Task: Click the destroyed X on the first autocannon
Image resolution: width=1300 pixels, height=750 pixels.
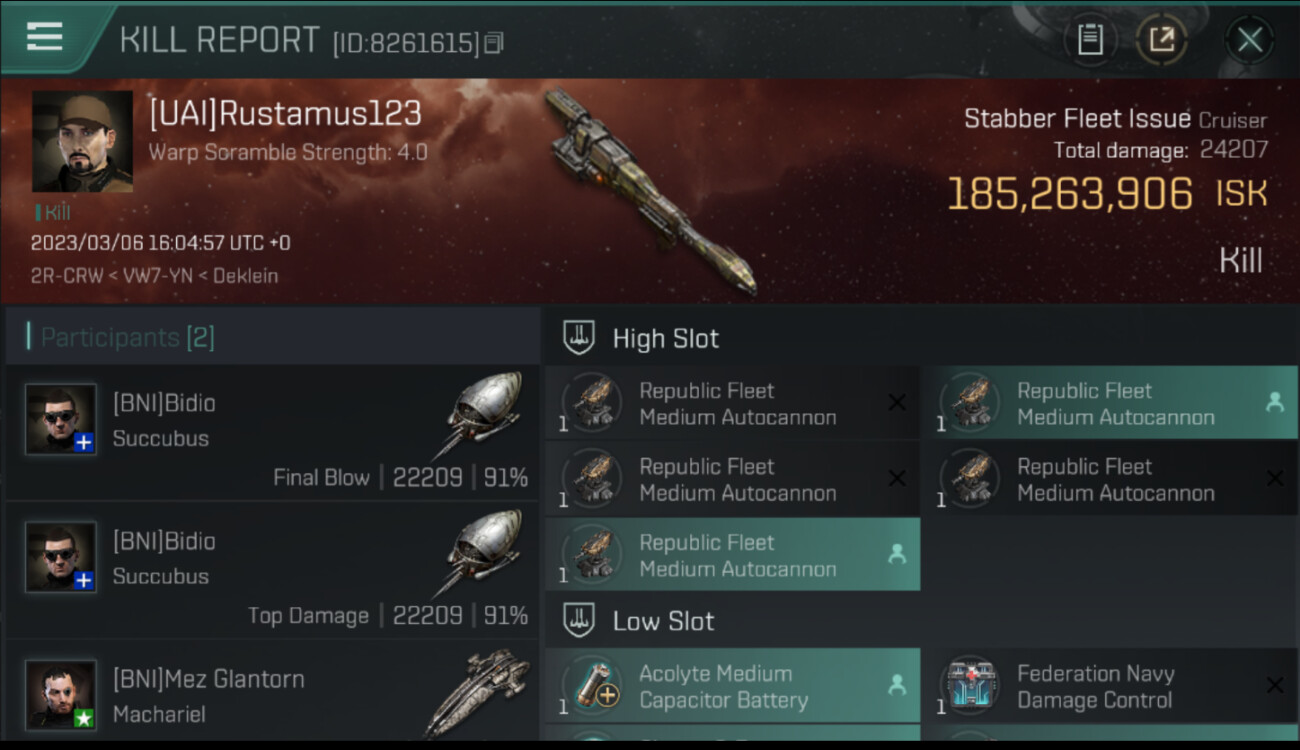Action: (x=897, y=402)
